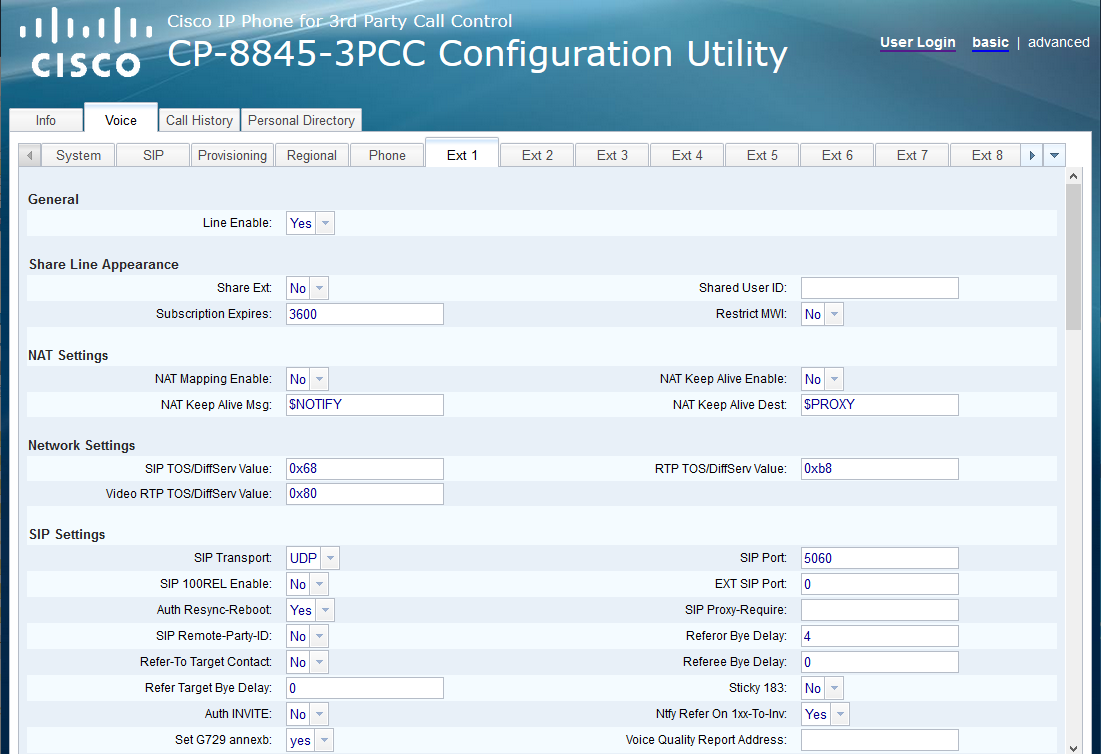The width and height of the screenshot is (1101, 754).
Task: Toggle the Share Ext selector
Action: coord(307,288)
